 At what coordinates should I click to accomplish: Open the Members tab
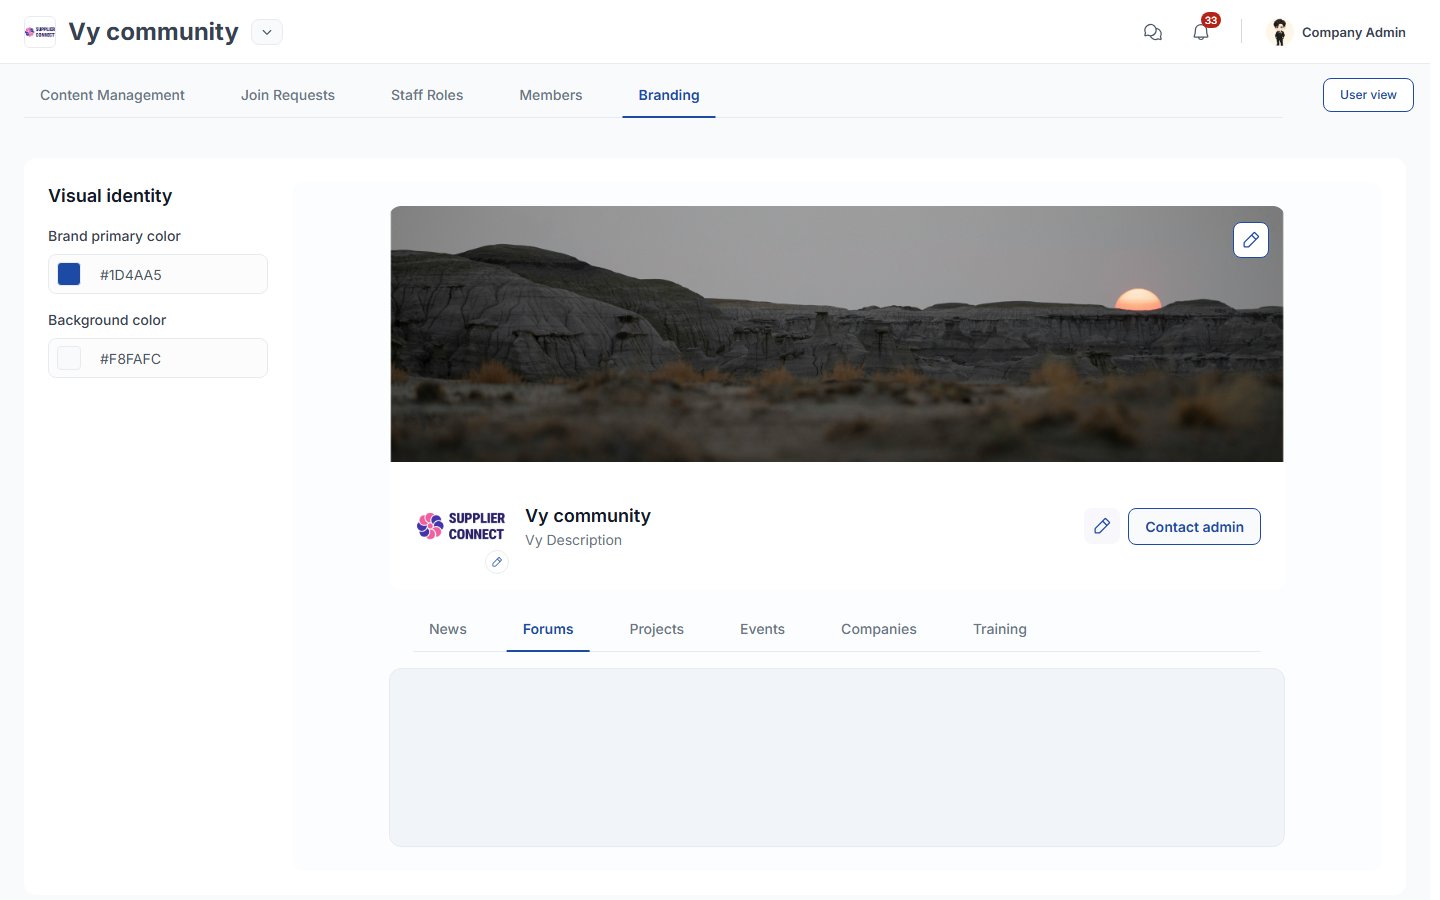(x=551, y=95)
